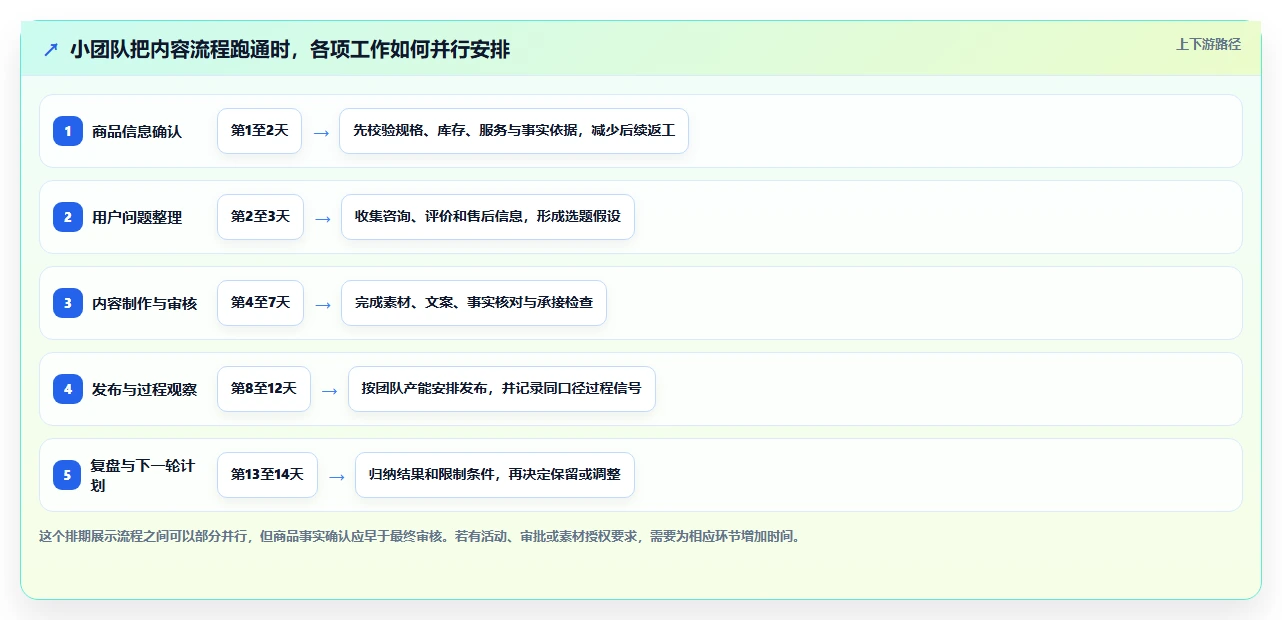Open the 先校验规格、库存、服务与事实依据 description box
The height and width of the screenshot is (620, 1282).
[514, 131]
